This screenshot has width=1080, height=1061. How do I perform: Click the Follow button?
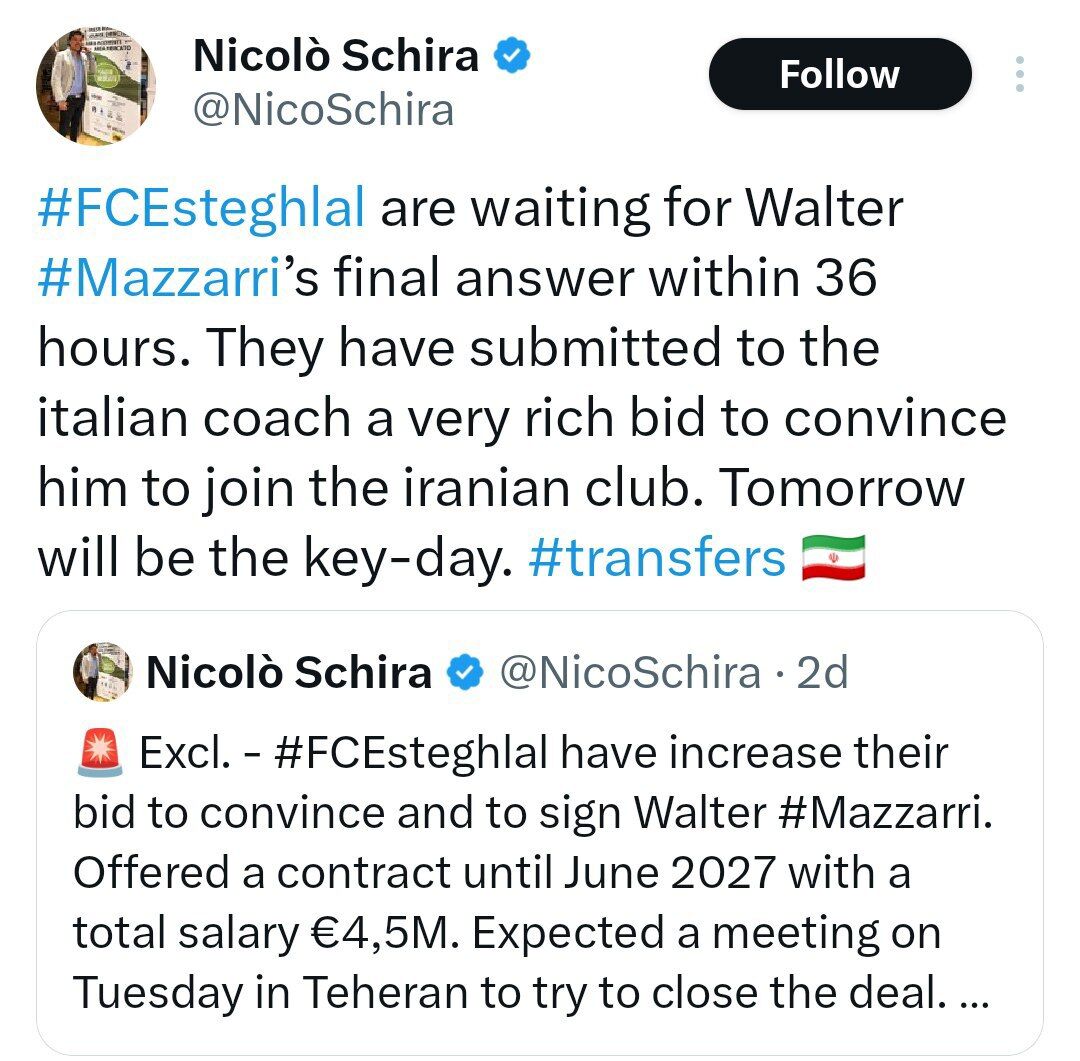pos(839,74)
